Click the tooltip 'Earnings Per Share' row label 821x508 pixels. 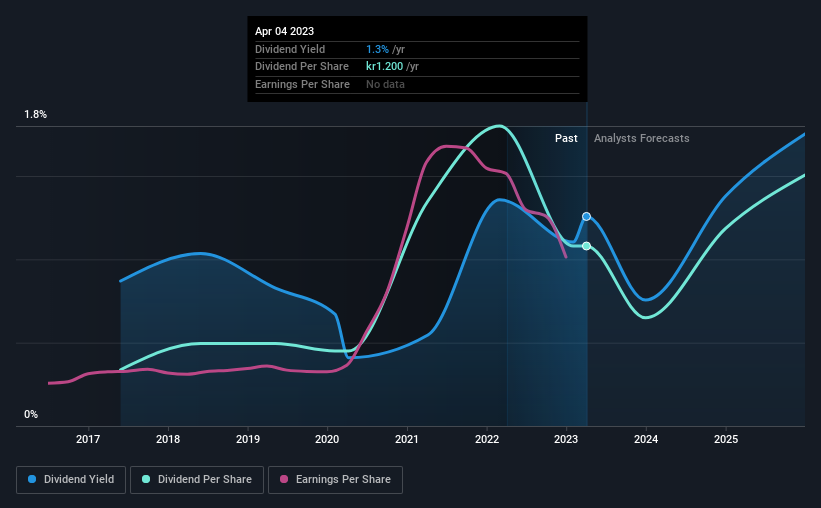(x=302, y=84)
